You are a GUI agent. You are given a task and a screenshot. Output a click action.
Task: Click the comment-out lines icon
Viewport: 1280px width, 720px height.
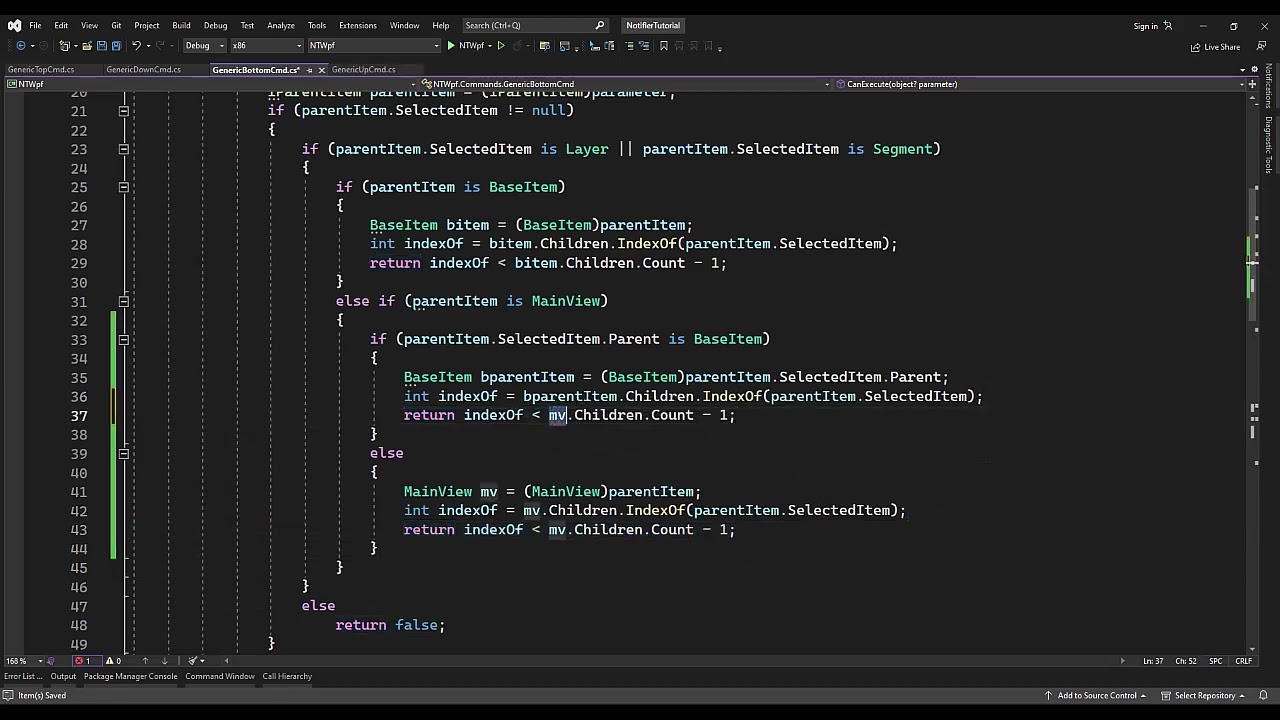coord(630,45)
